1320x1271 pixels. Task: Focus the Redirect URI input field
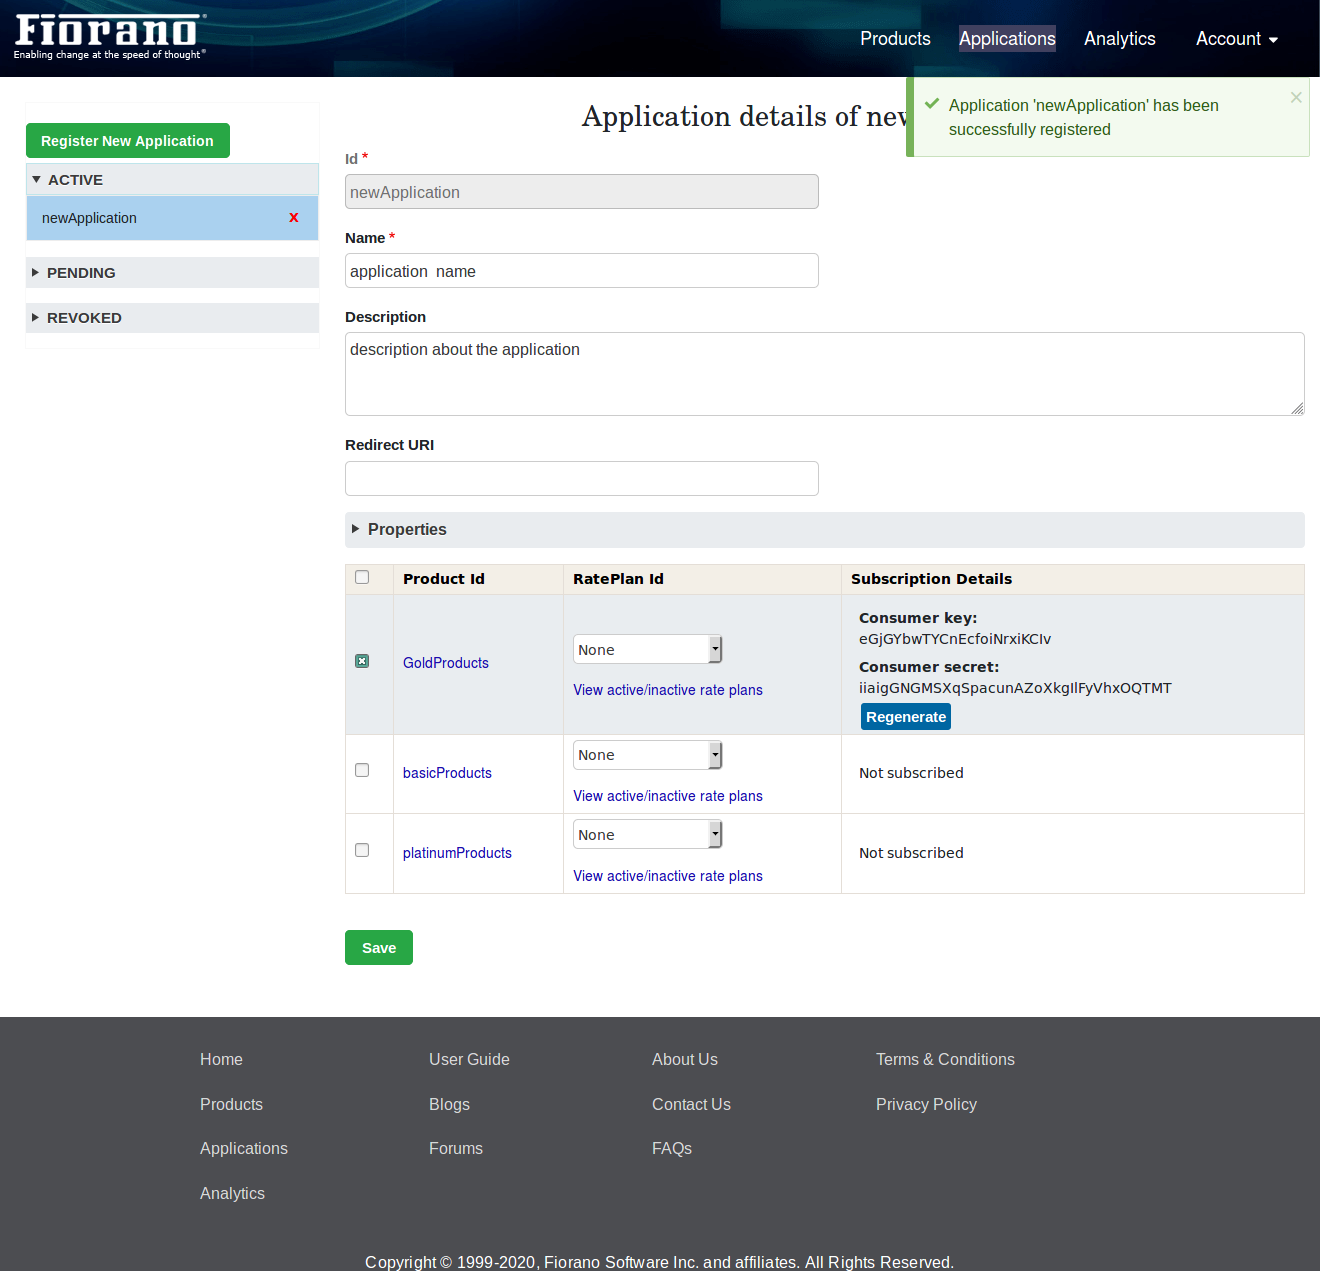[582, 479]
